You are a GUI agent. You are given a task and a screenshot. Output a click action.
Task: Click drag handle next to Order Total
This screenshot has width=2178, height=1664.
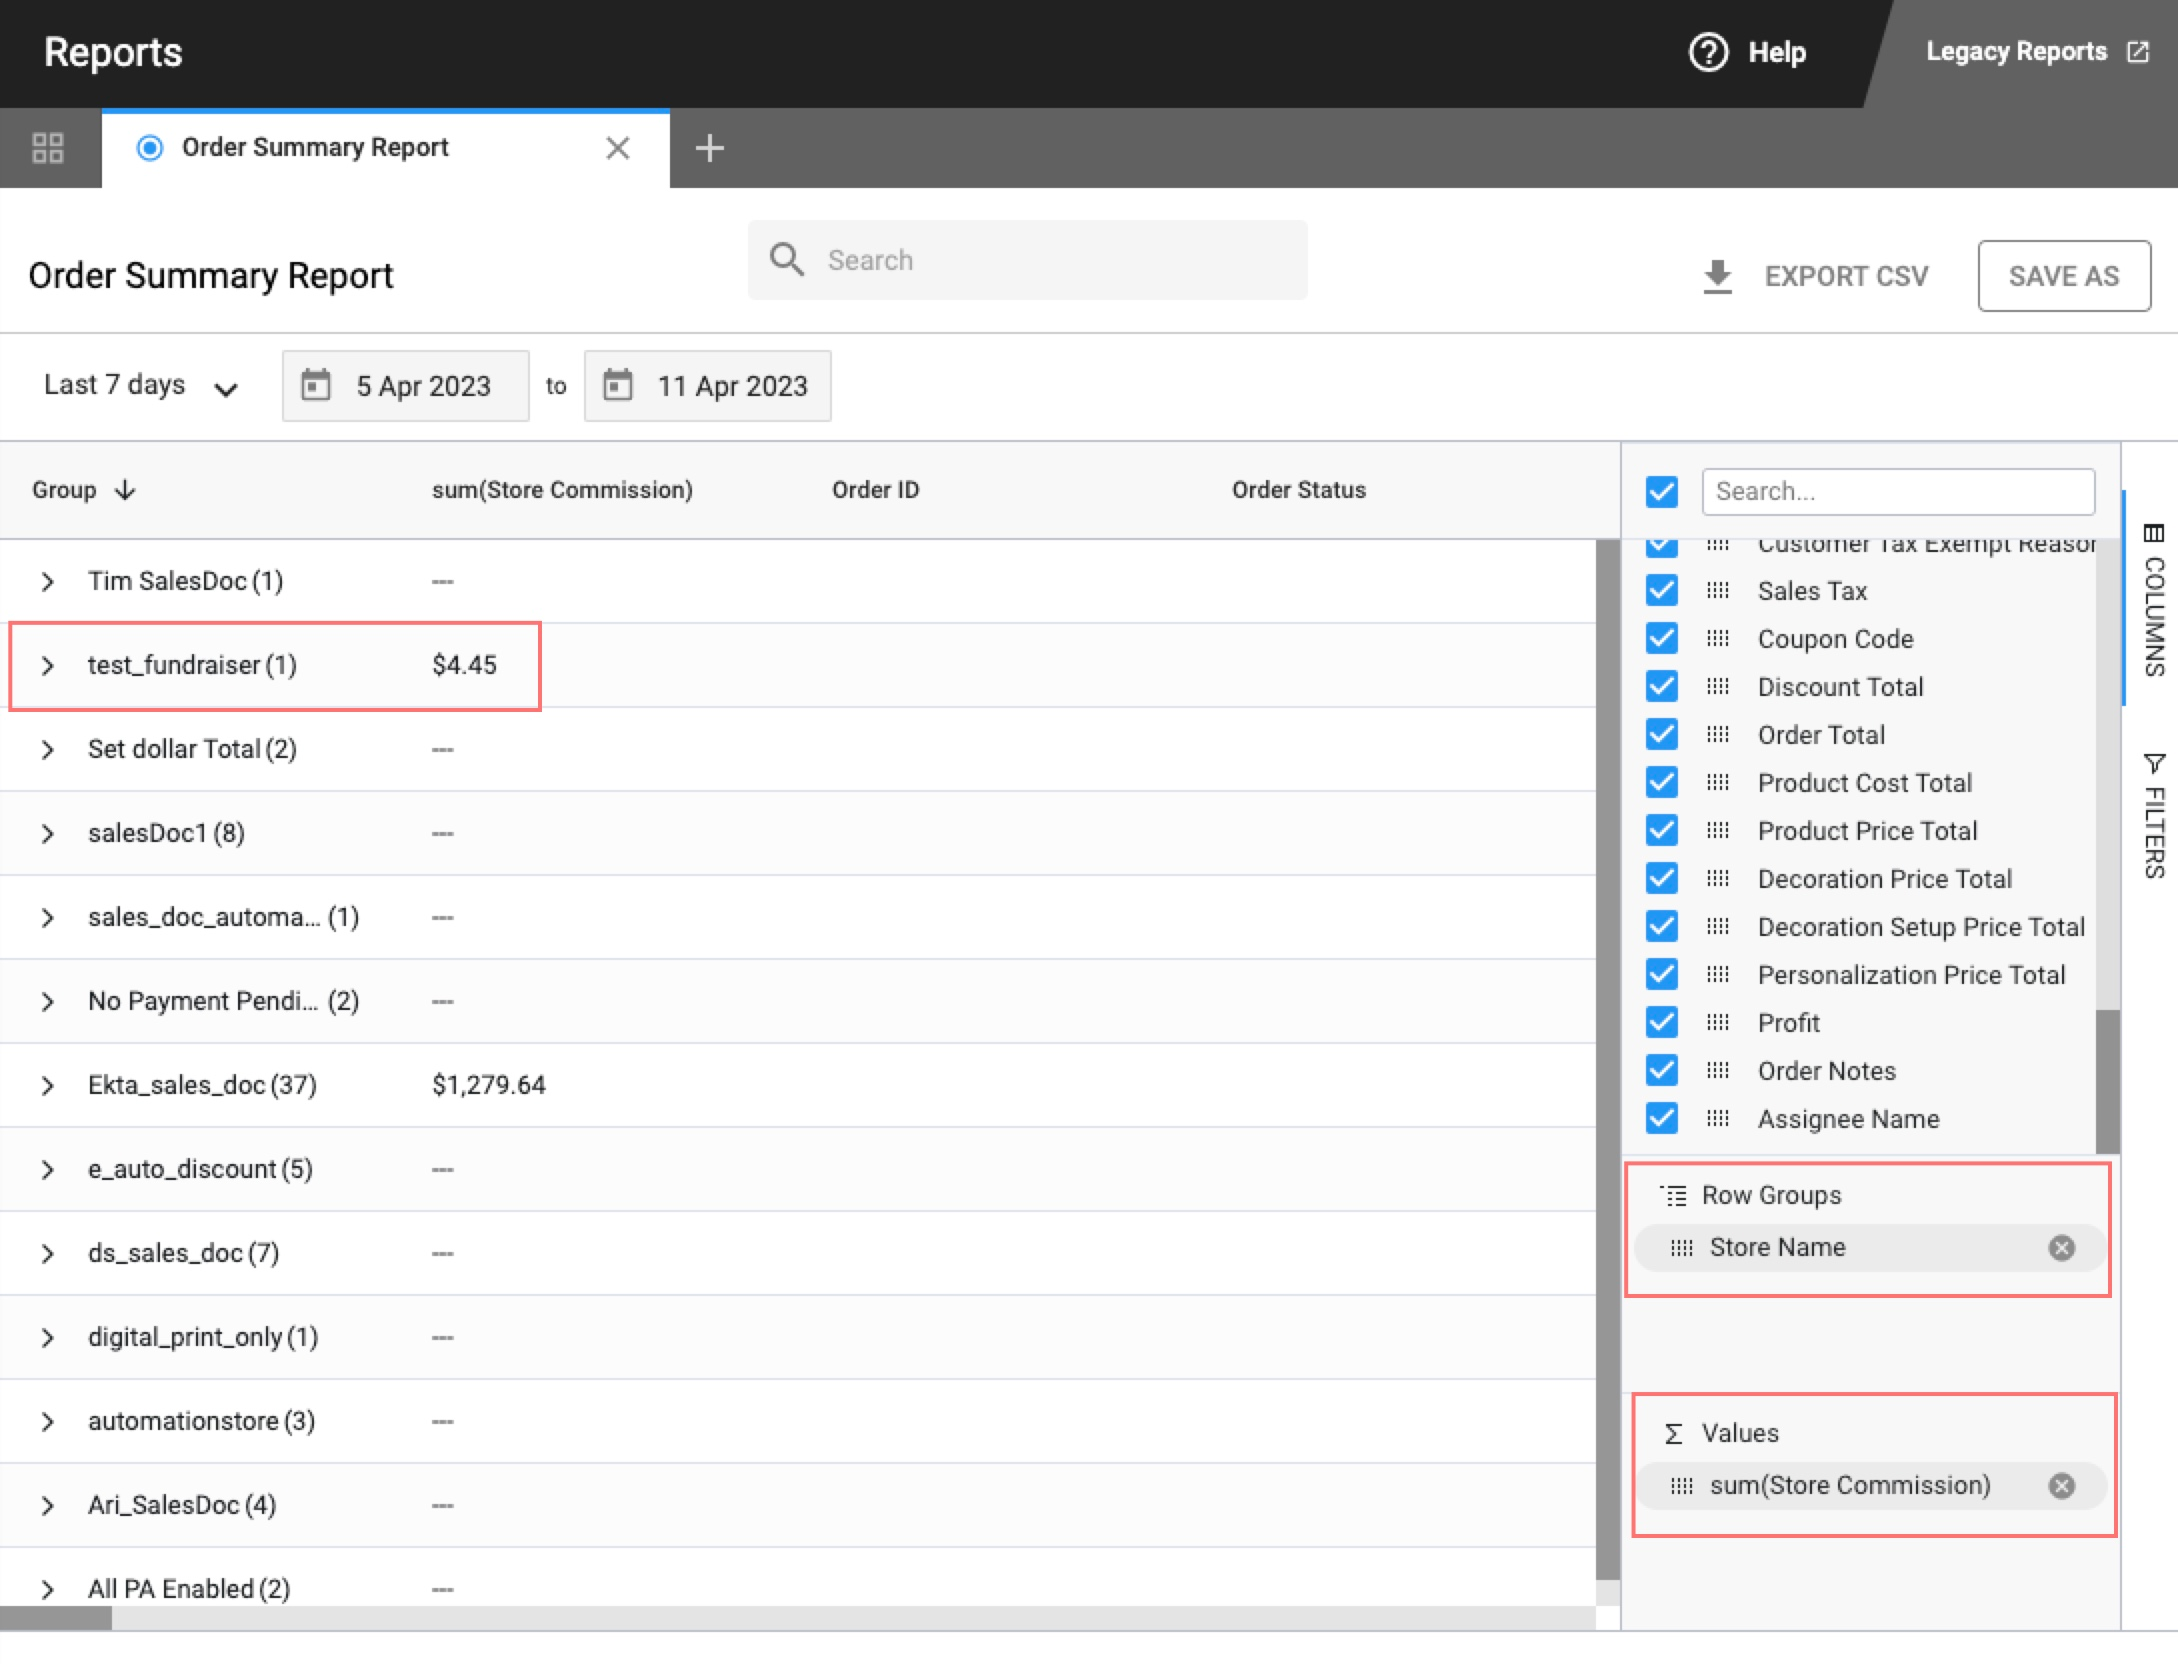tap(1717, 734)
